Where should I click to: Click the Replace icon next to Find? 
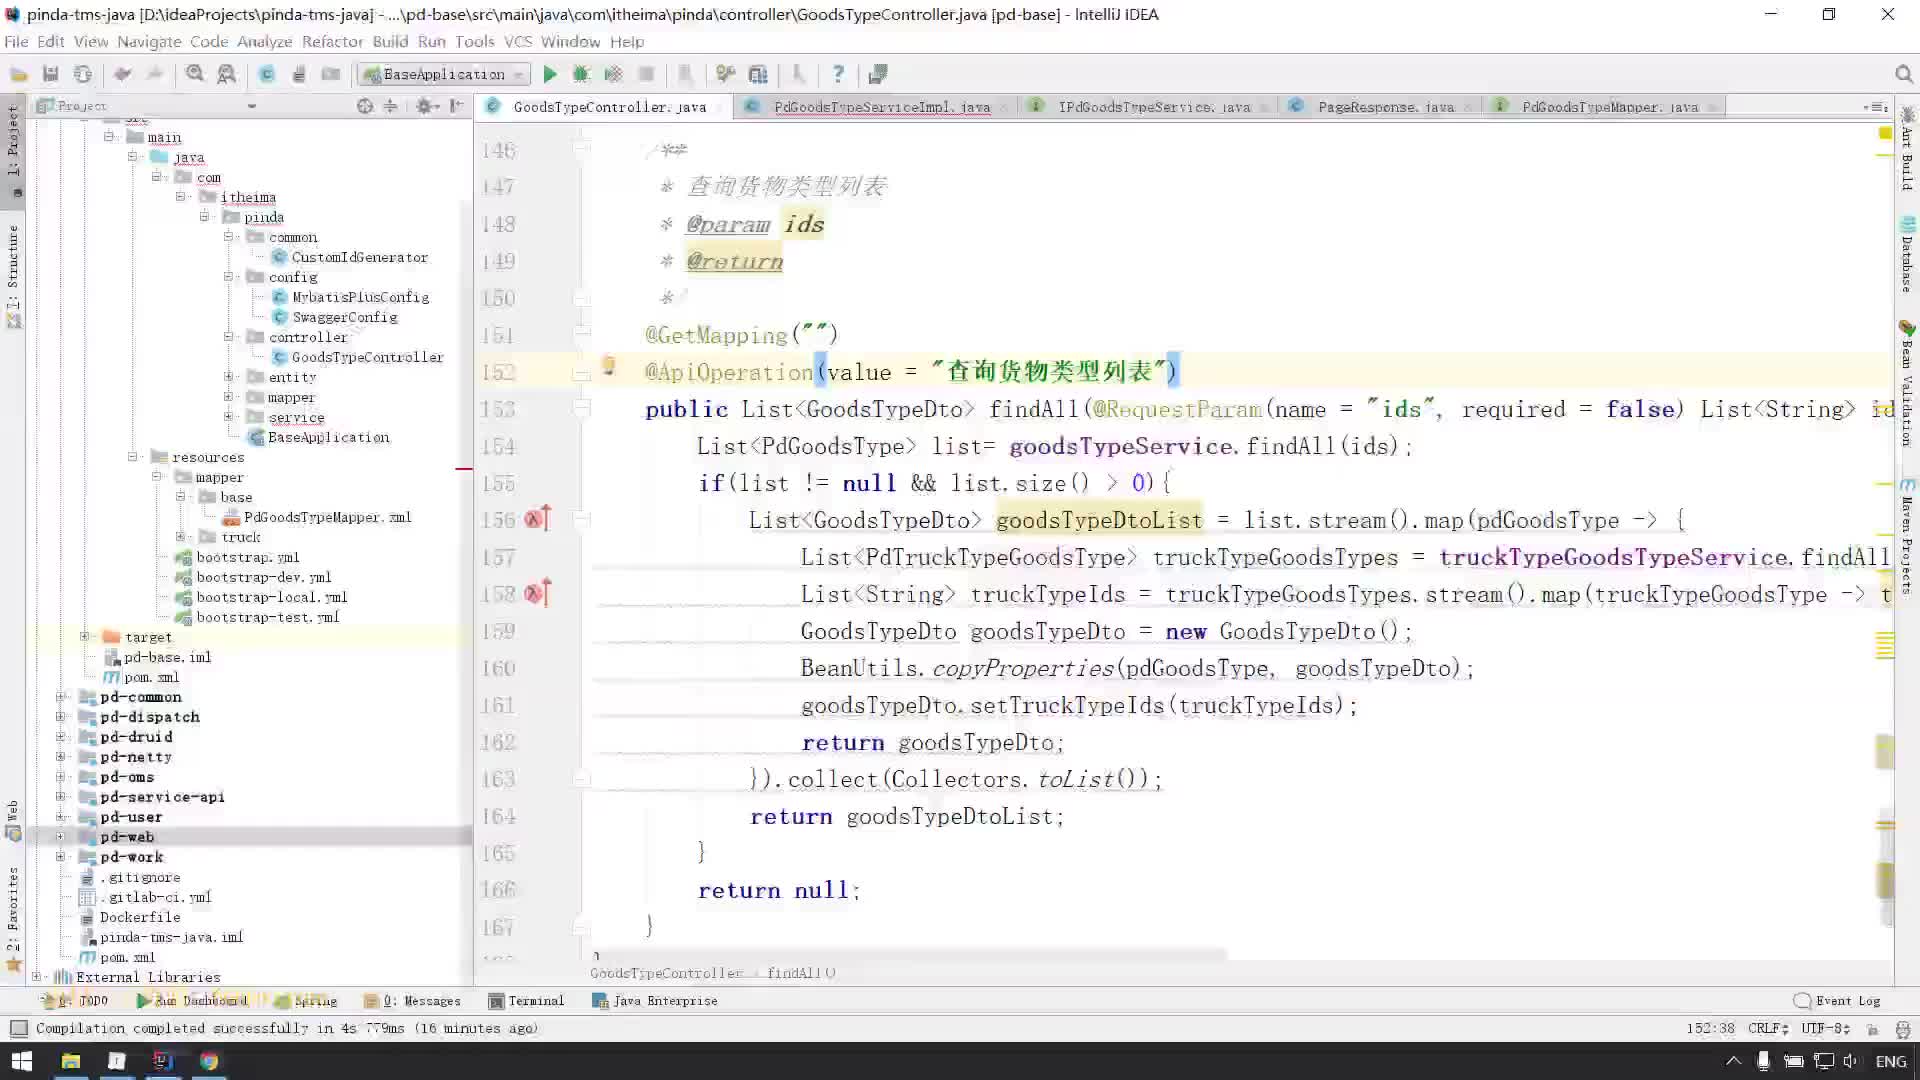[227, 74]
